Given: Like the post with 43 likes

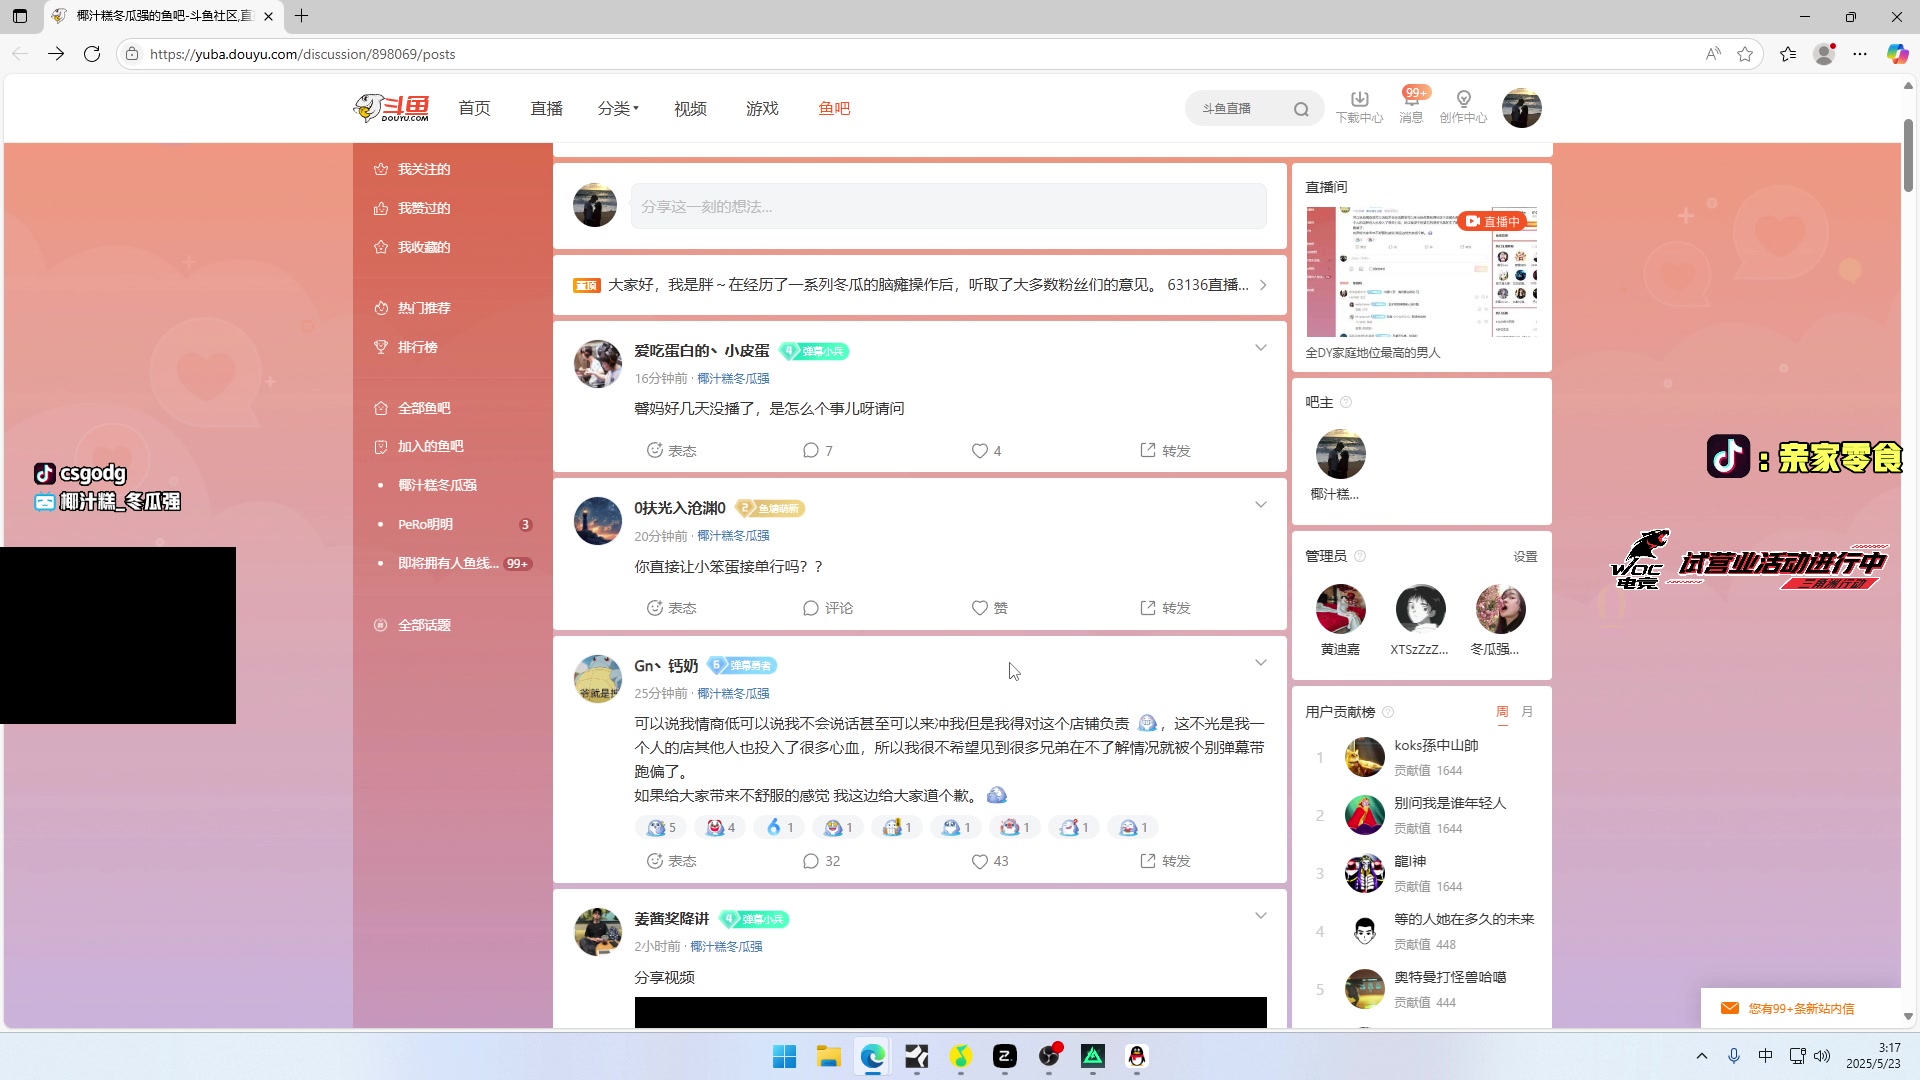Looking at the screenshot, I should point(990,861).
